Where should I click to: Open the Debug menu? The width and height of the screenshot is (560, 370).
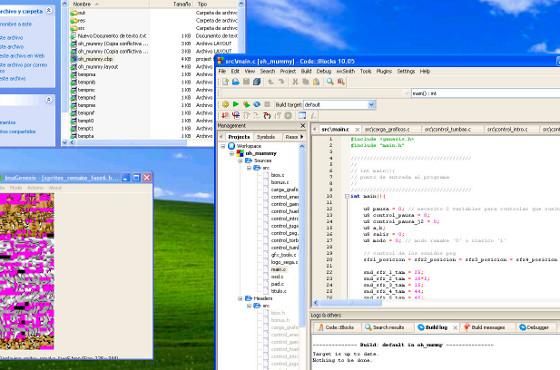[x=324, y=71]
